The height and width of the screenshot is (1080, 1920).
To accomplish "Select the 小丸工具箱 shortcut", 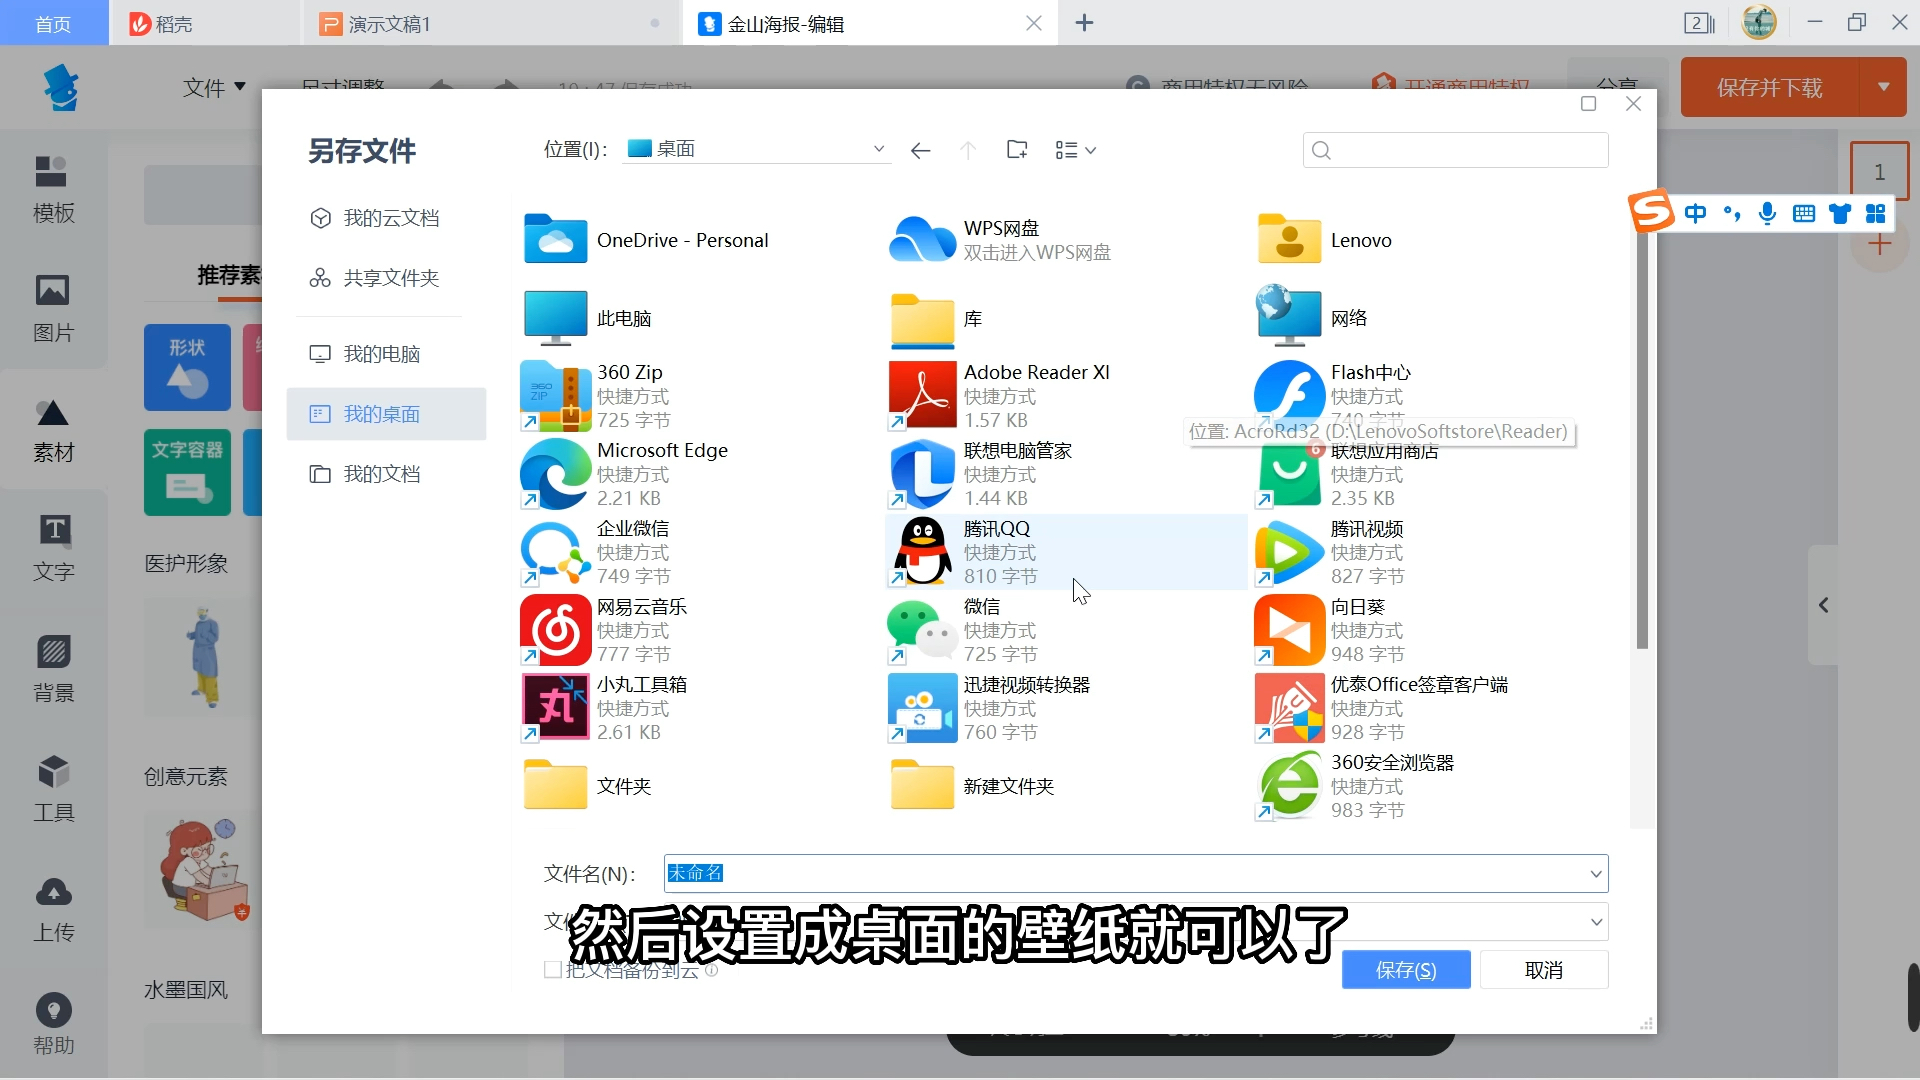I will 604,708.
